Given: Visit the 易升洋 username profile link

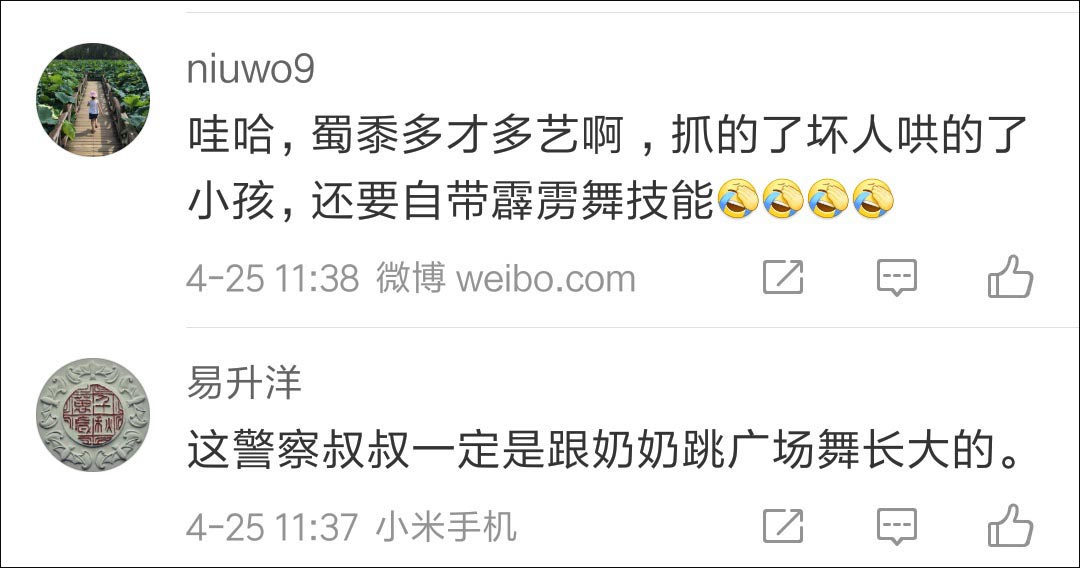Looking at the screenshot, I should [244, 383].
